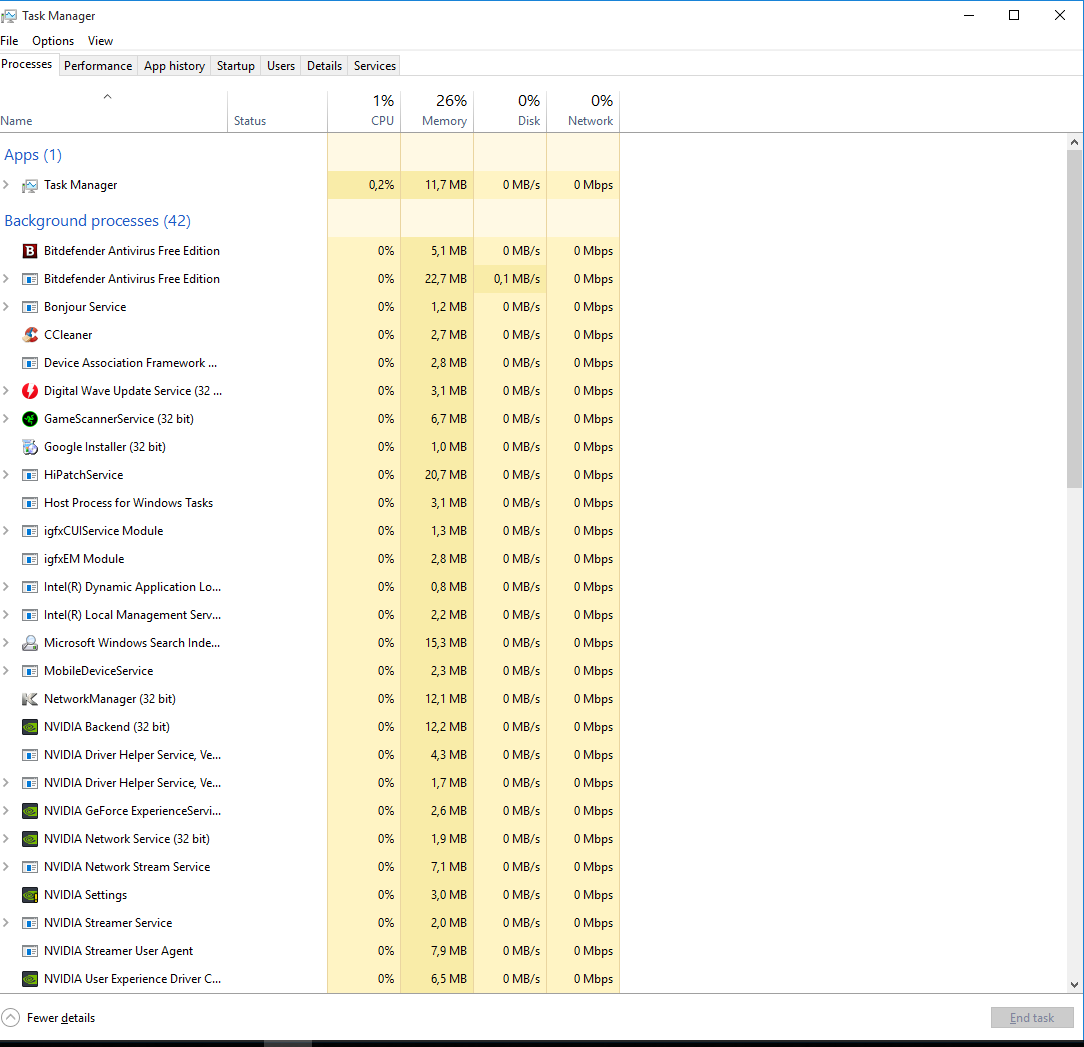Sort by the Status column header
Screen dimensions: 1084x1047
[277, 111]
